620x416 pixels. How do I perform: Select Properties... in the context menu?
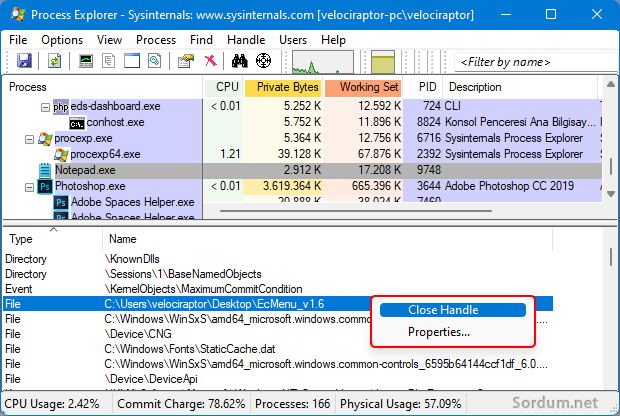click(439, 332)
